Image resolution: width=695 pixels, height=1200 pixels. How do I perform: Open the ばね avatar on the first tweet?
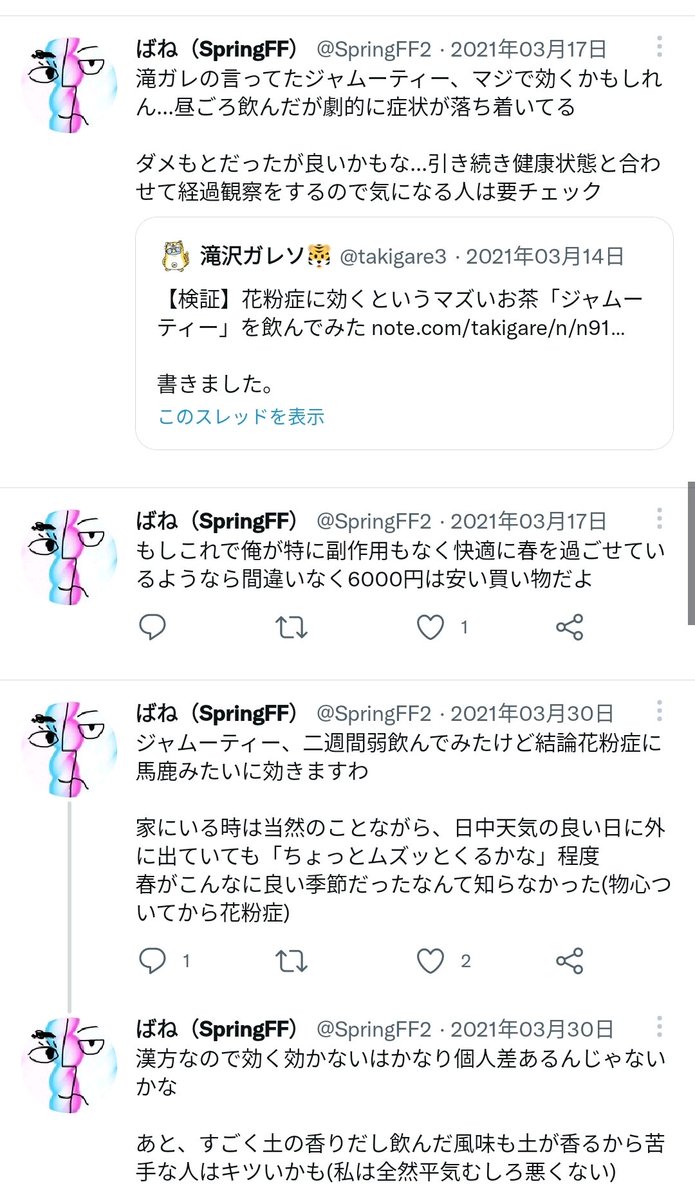coord(69,84)
